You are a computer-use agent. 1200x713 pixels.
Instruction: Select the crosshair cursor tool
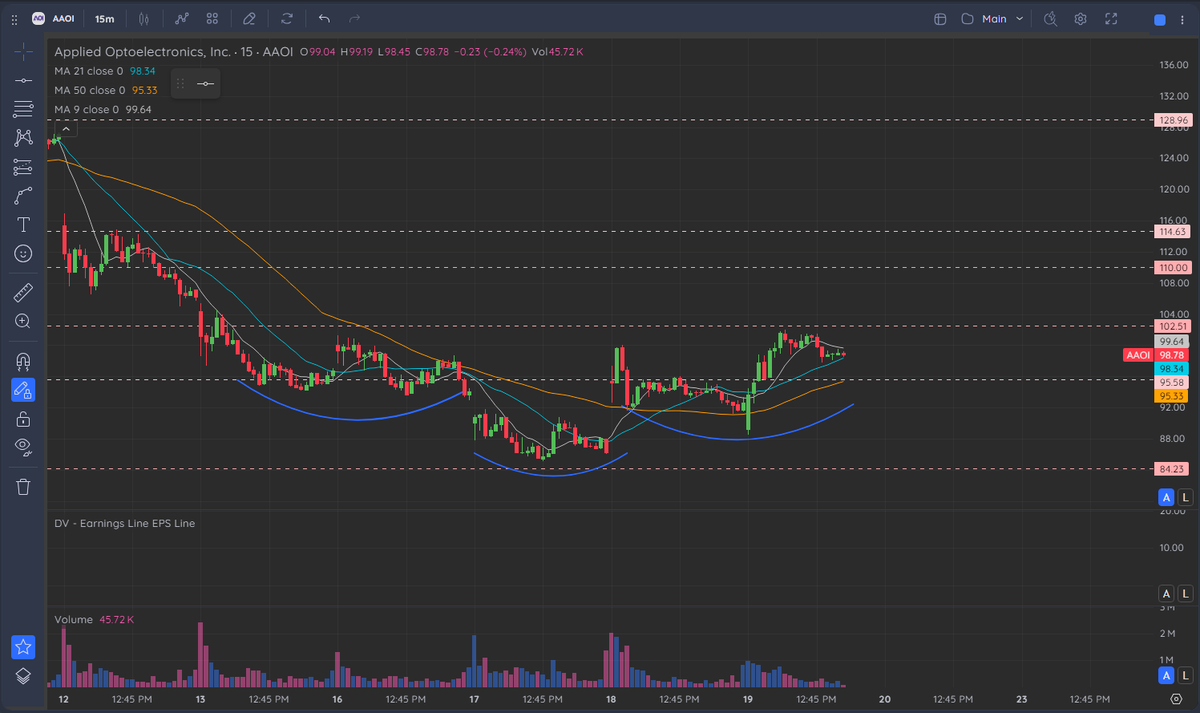point(23,50)
